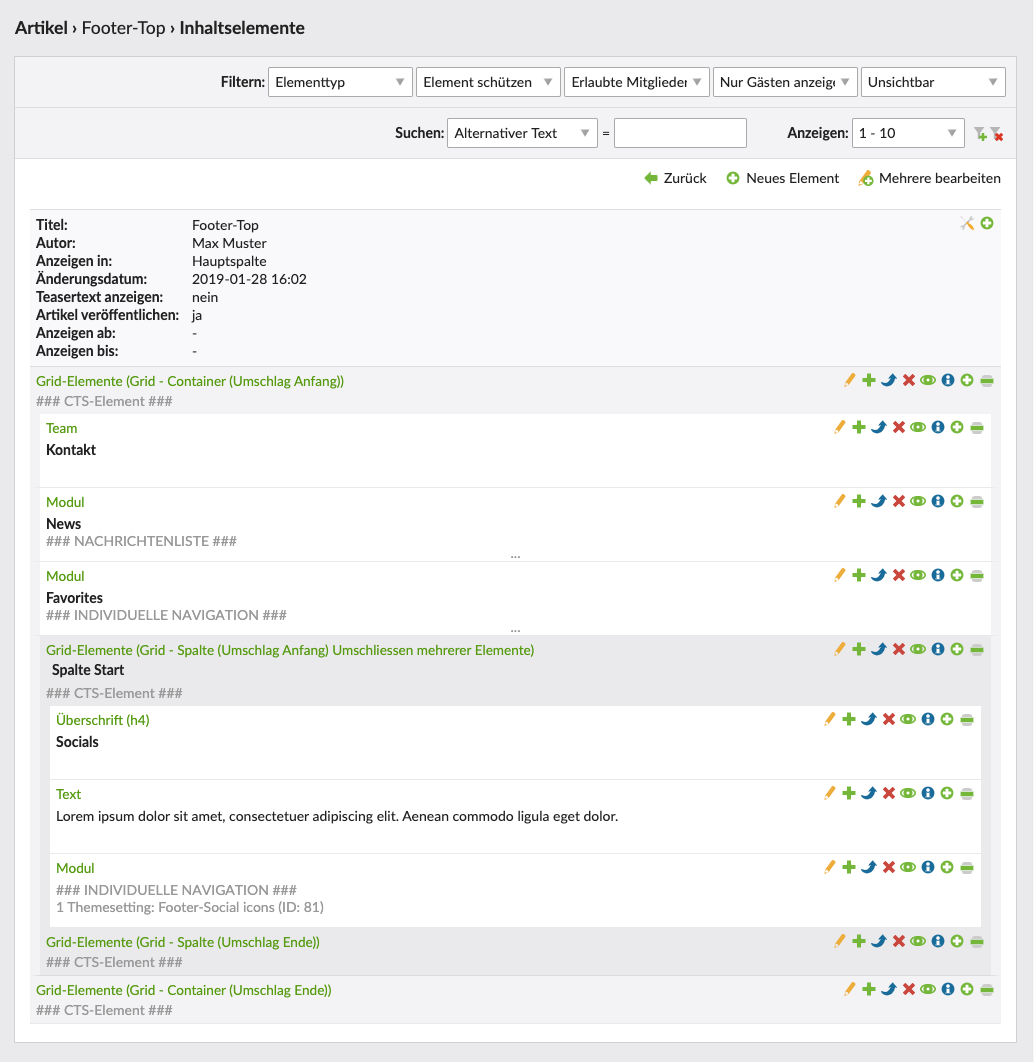Open the Element schützen filter dropdown
1034x1062 pixels.
[488, 82]
